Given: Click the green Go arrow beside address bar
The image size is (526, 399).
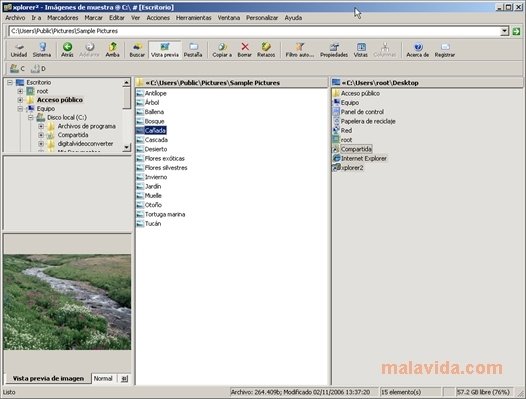Looking at the screenshot, I should [x=516, y=31].
